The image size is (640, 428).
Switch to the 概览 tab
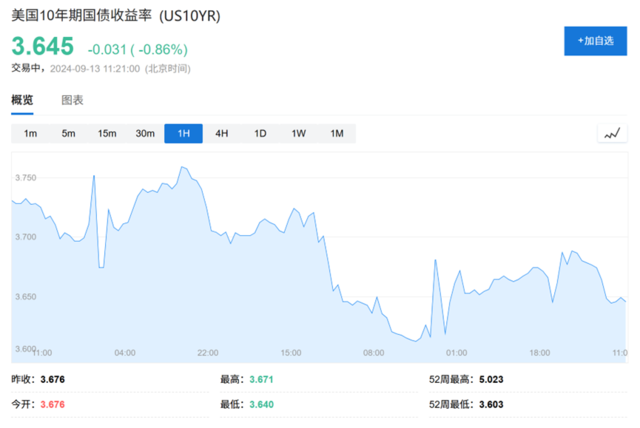point(22,100)
